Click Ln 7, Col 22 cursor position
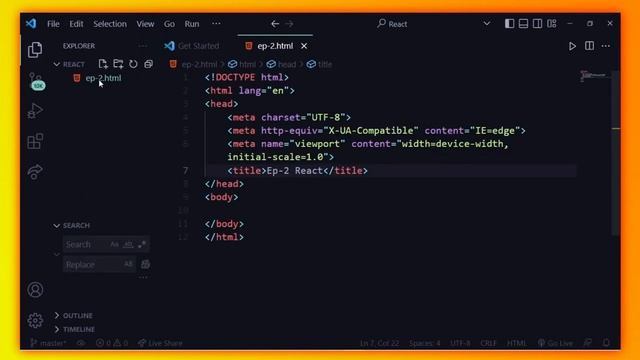Viewport: 640px width, 360px height. click(379, 343)
